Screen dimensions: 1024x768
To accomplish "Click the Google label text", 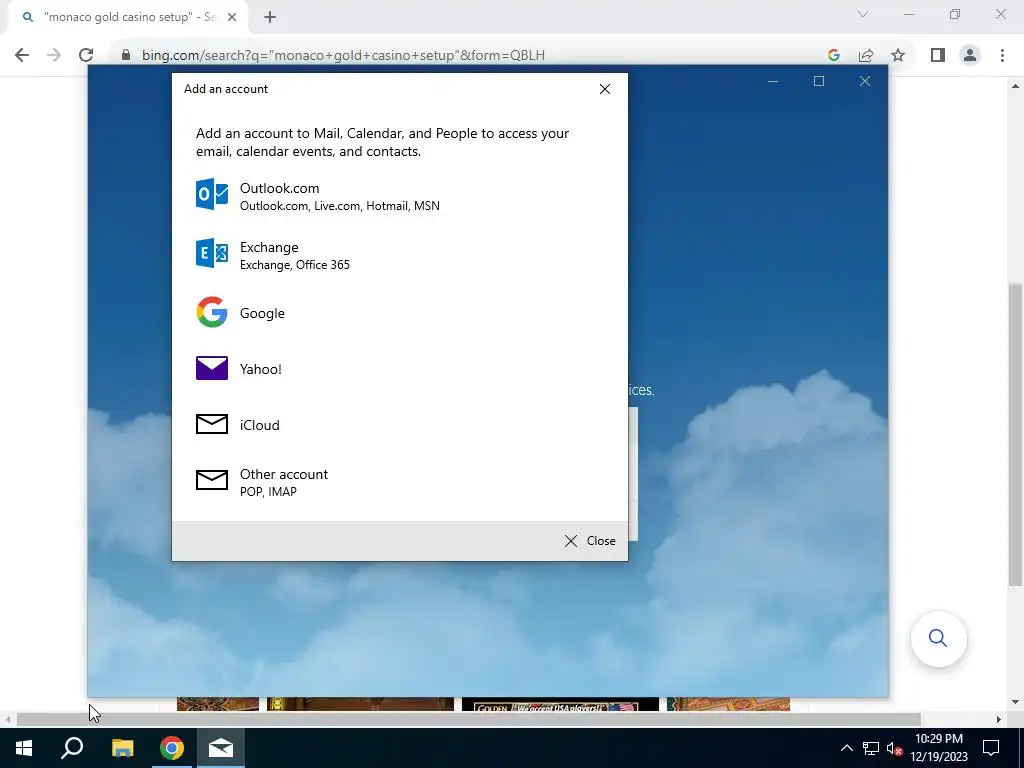I will [262, 313].
